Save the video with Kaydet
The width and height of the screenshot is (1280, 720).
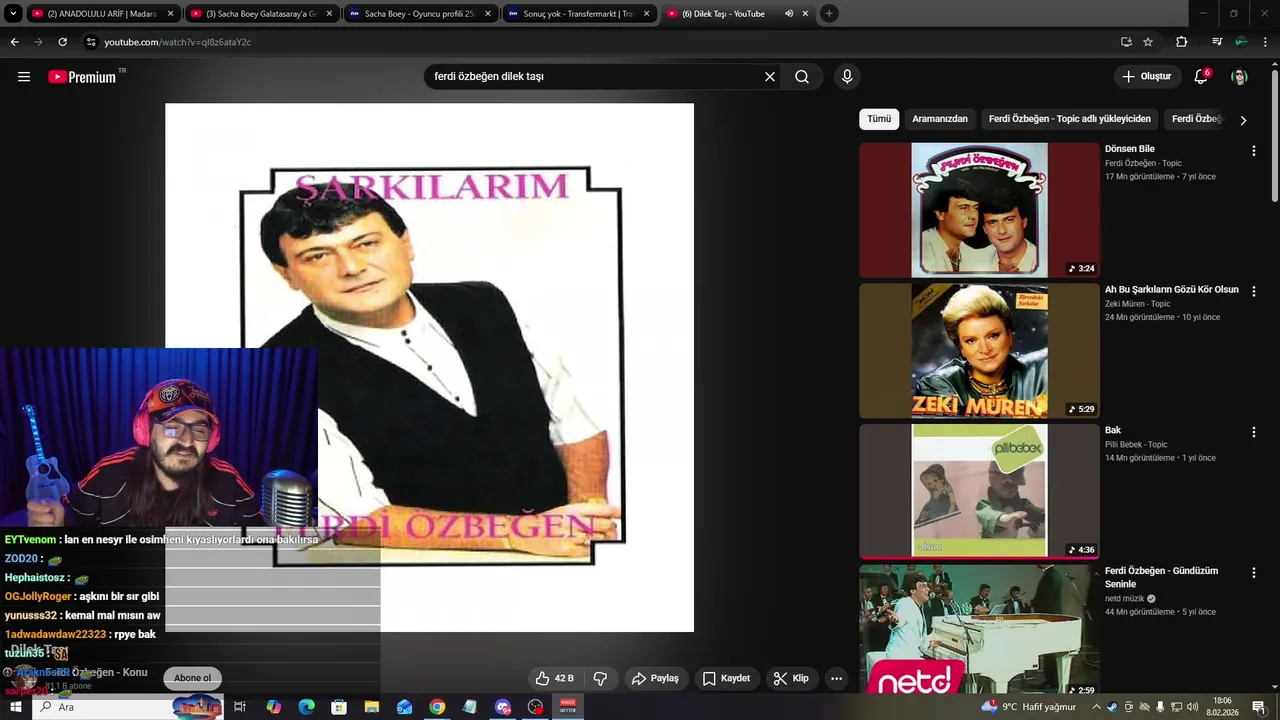click(x=726, y=678)
